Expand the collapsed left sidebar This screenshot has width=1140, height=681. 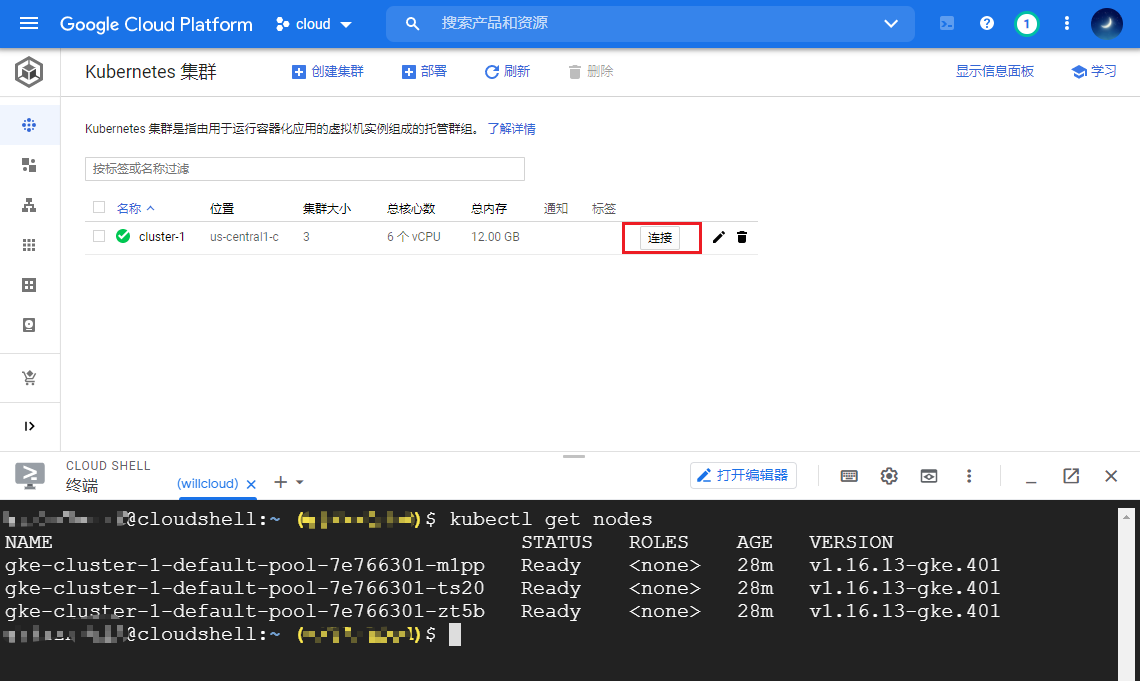29,426
